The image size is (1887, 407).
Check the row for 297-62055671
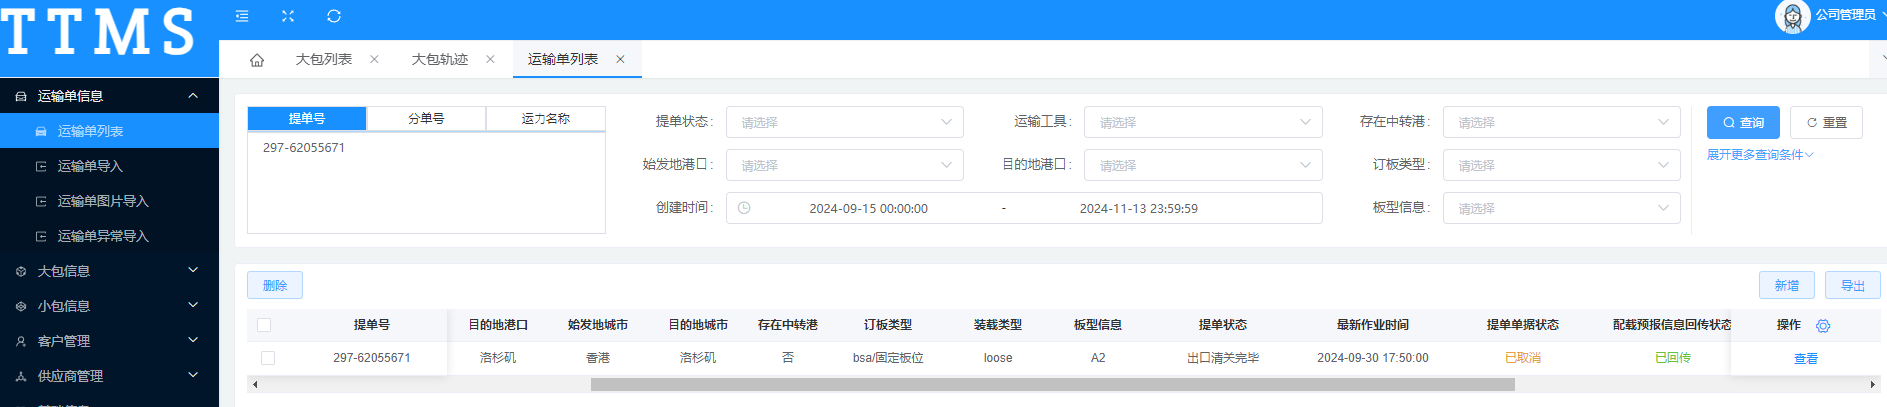click(268, 358)
